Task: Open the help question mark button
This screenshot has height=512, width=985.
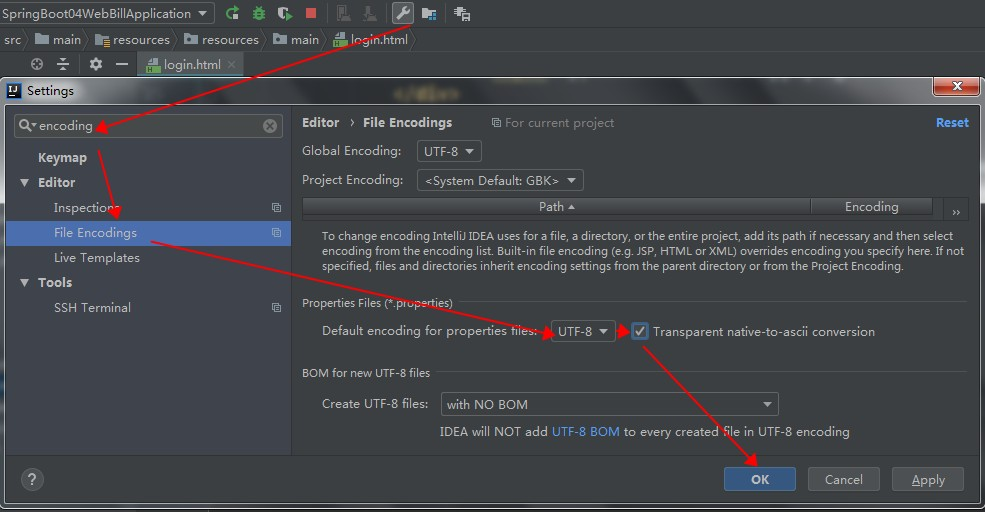Action: 32,479
